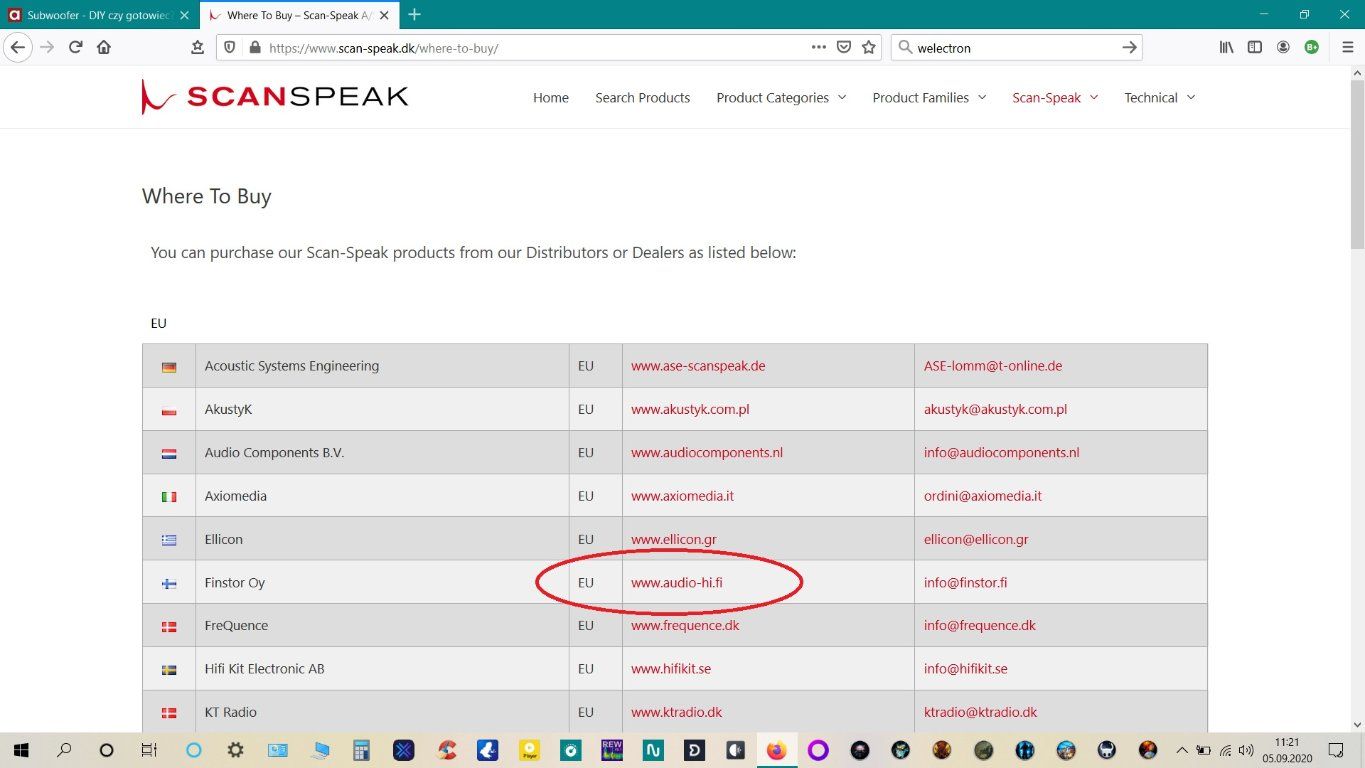Toggle the Firefox sidebar view

click(x=1254, y=47)
